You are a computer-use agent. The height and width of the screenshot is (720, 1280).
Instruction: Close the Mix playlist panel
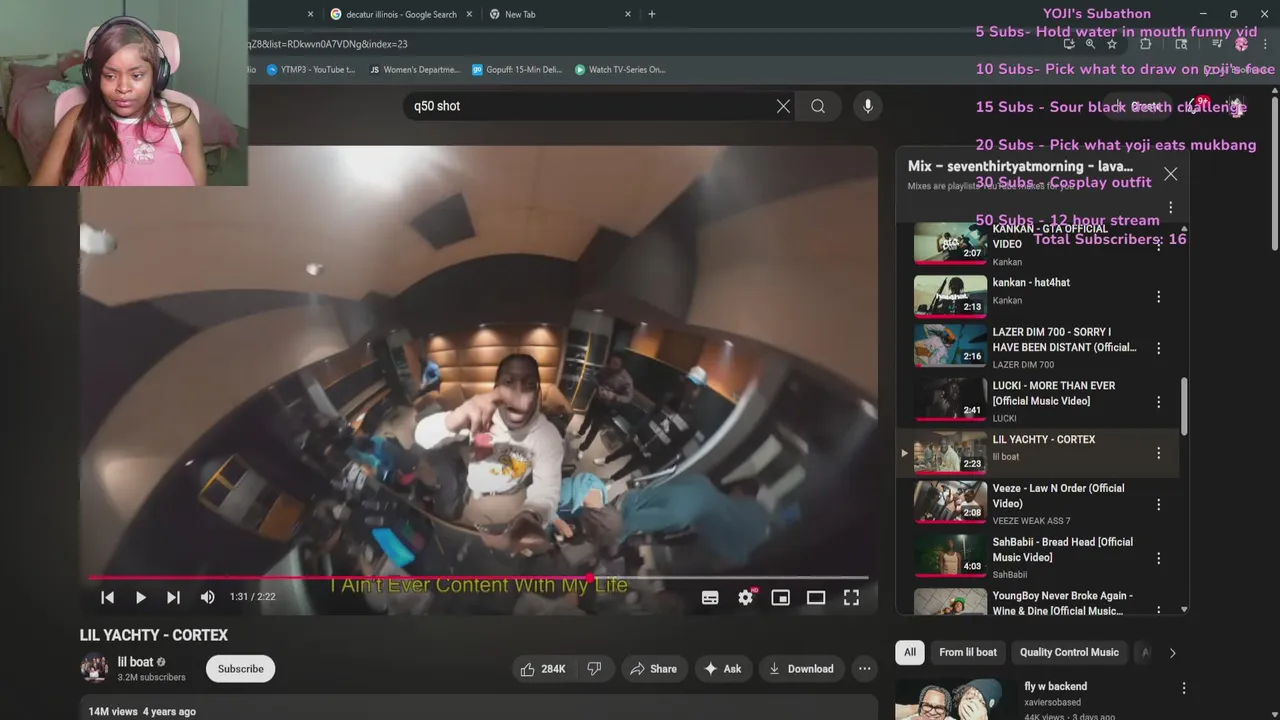[1170, 174]
